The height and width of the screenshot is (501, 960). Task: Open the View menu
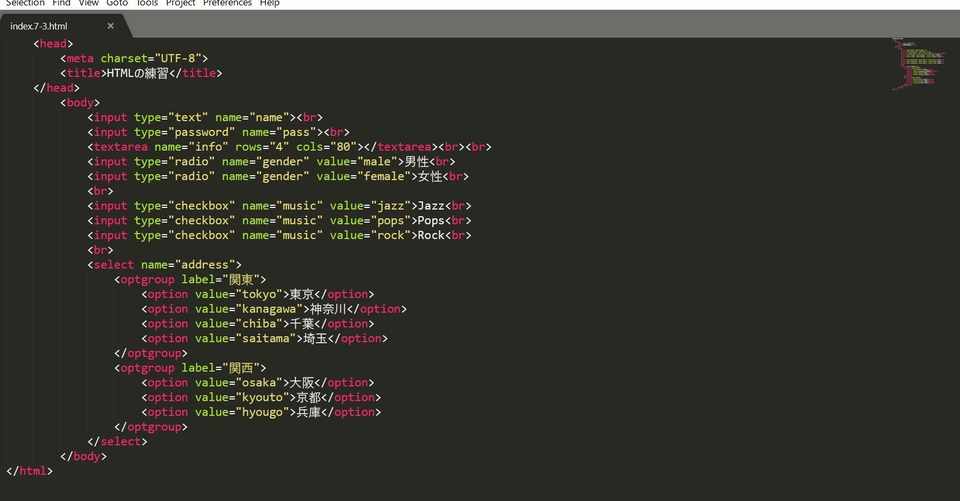pos(88,3)
